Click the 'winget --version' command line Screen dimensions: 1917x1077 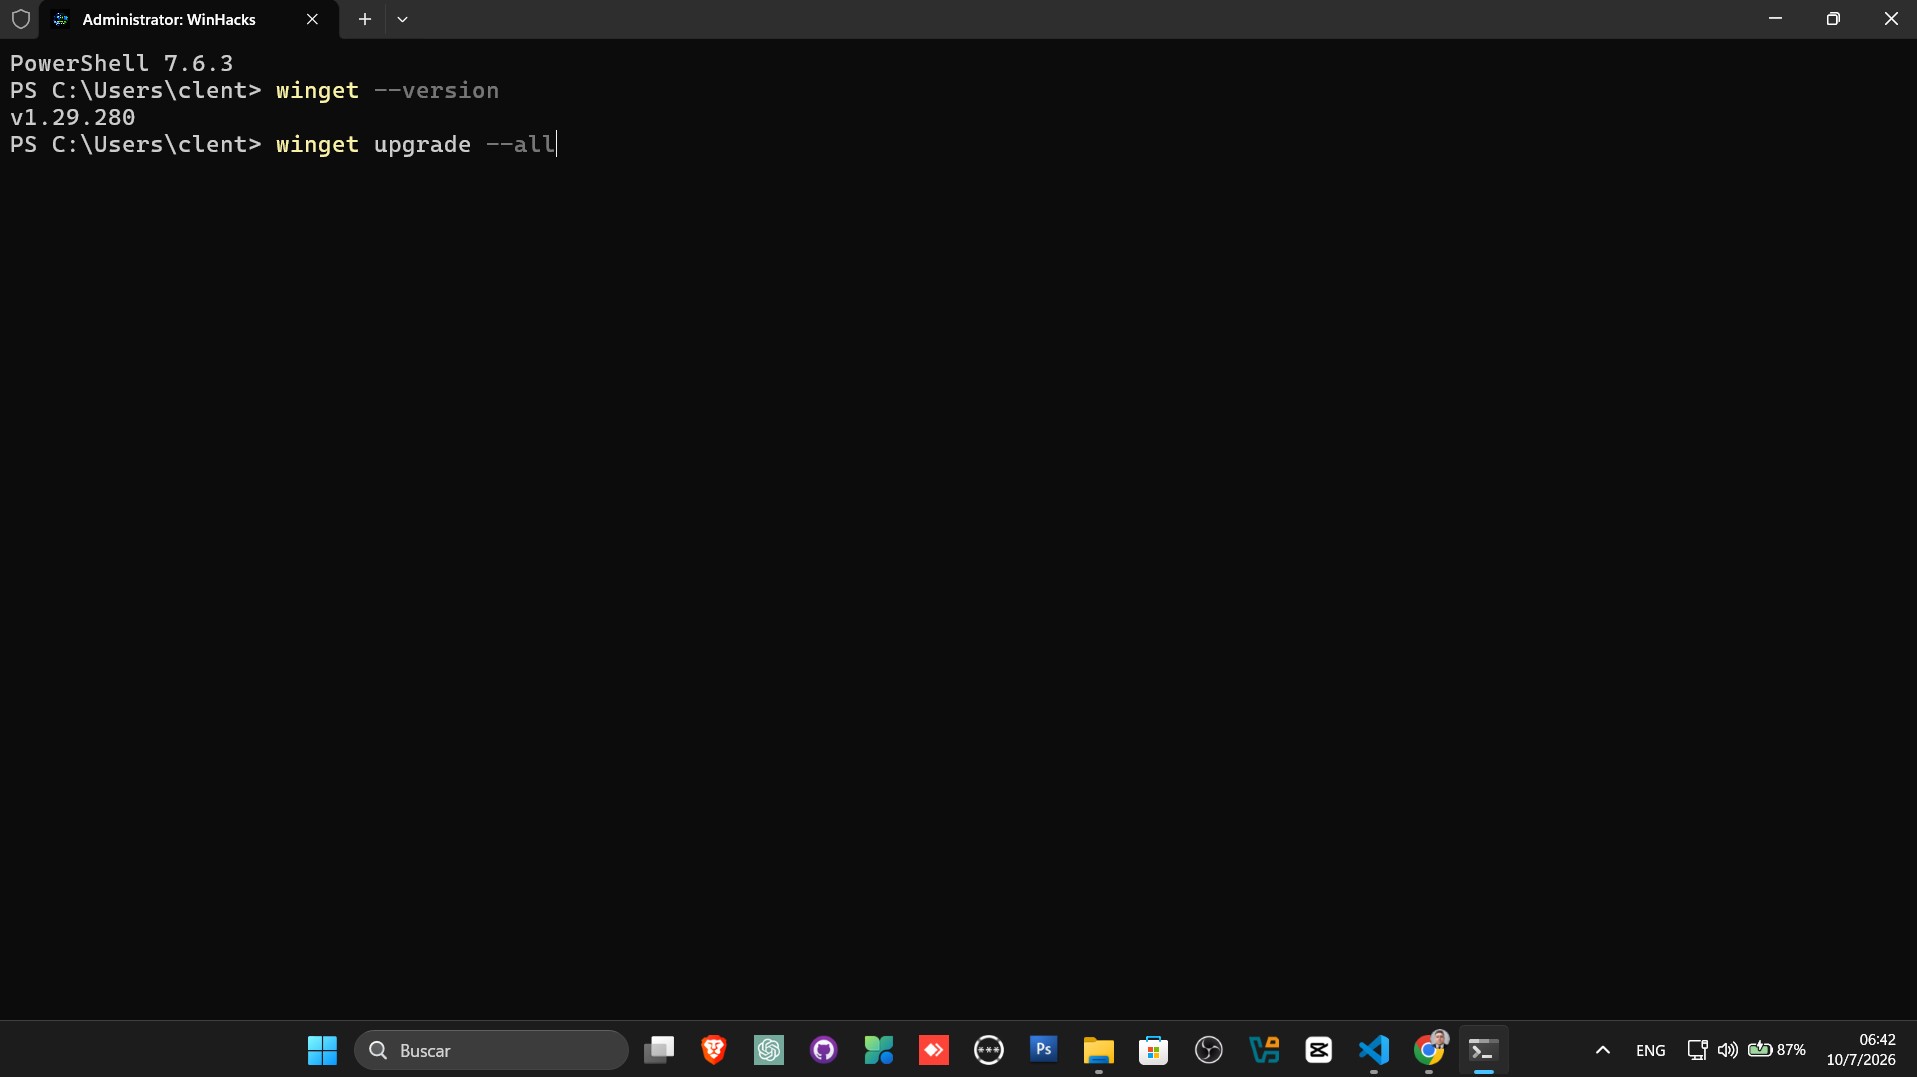pyautogui.click(x=387, y=90)
